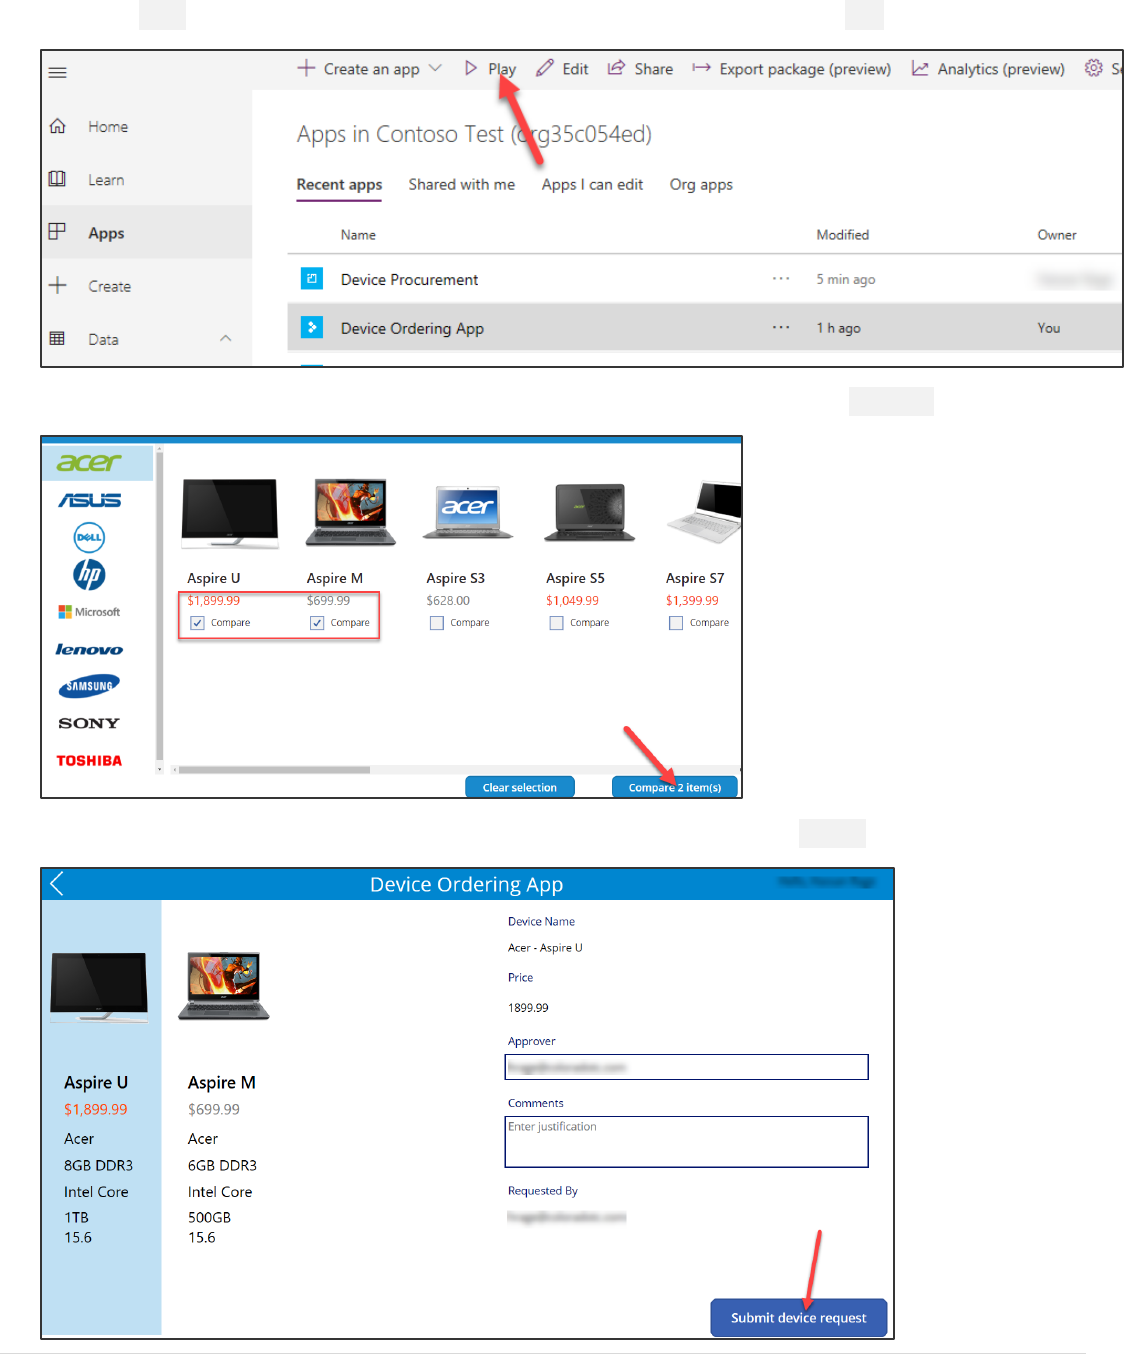Uncheck Compare for Aspire U
The image size is (1124, 1354).
tap(197, 623)
